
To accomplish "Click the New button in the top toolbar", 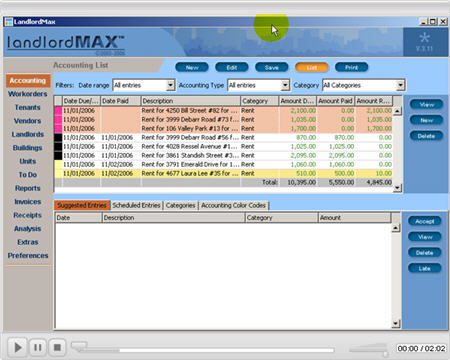I will (x=192, y=67).
